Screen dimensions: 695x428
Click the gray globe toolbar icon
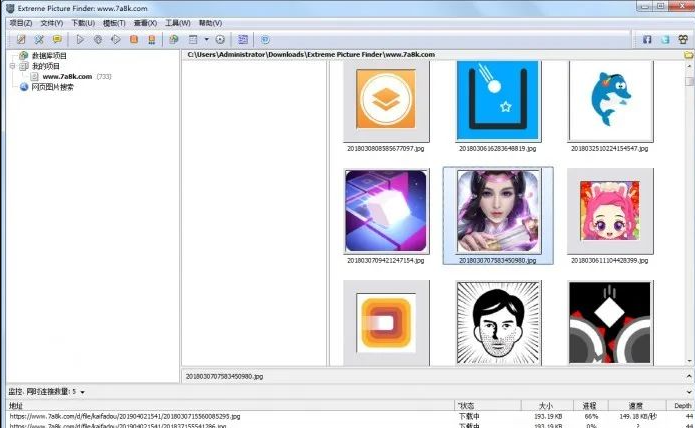98,39
